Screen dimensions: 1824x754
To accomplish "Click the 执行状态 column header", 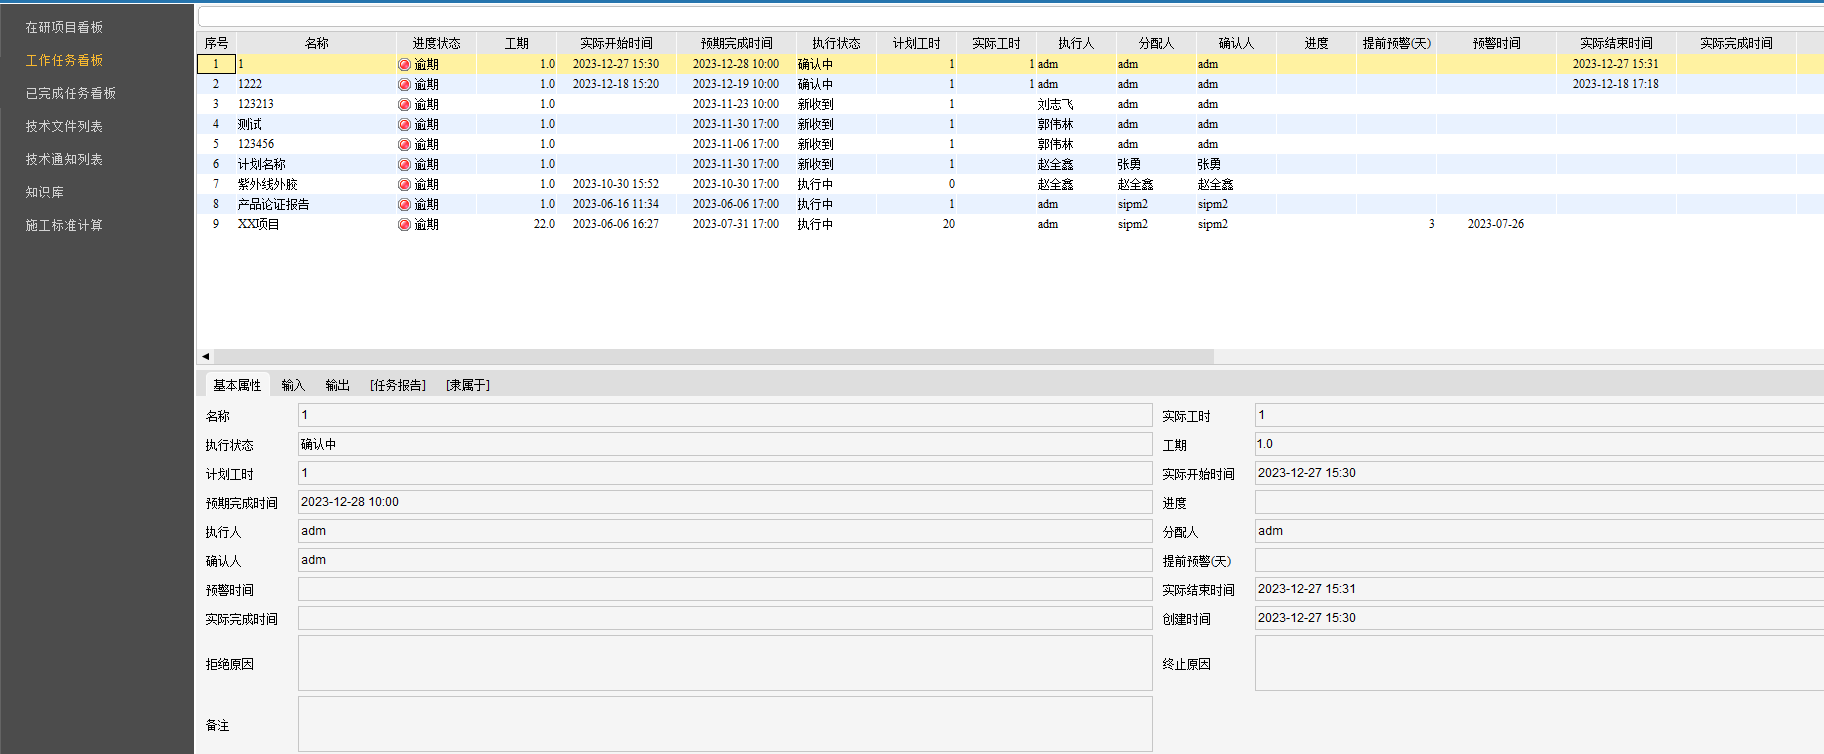I will (x=836, y=43).
